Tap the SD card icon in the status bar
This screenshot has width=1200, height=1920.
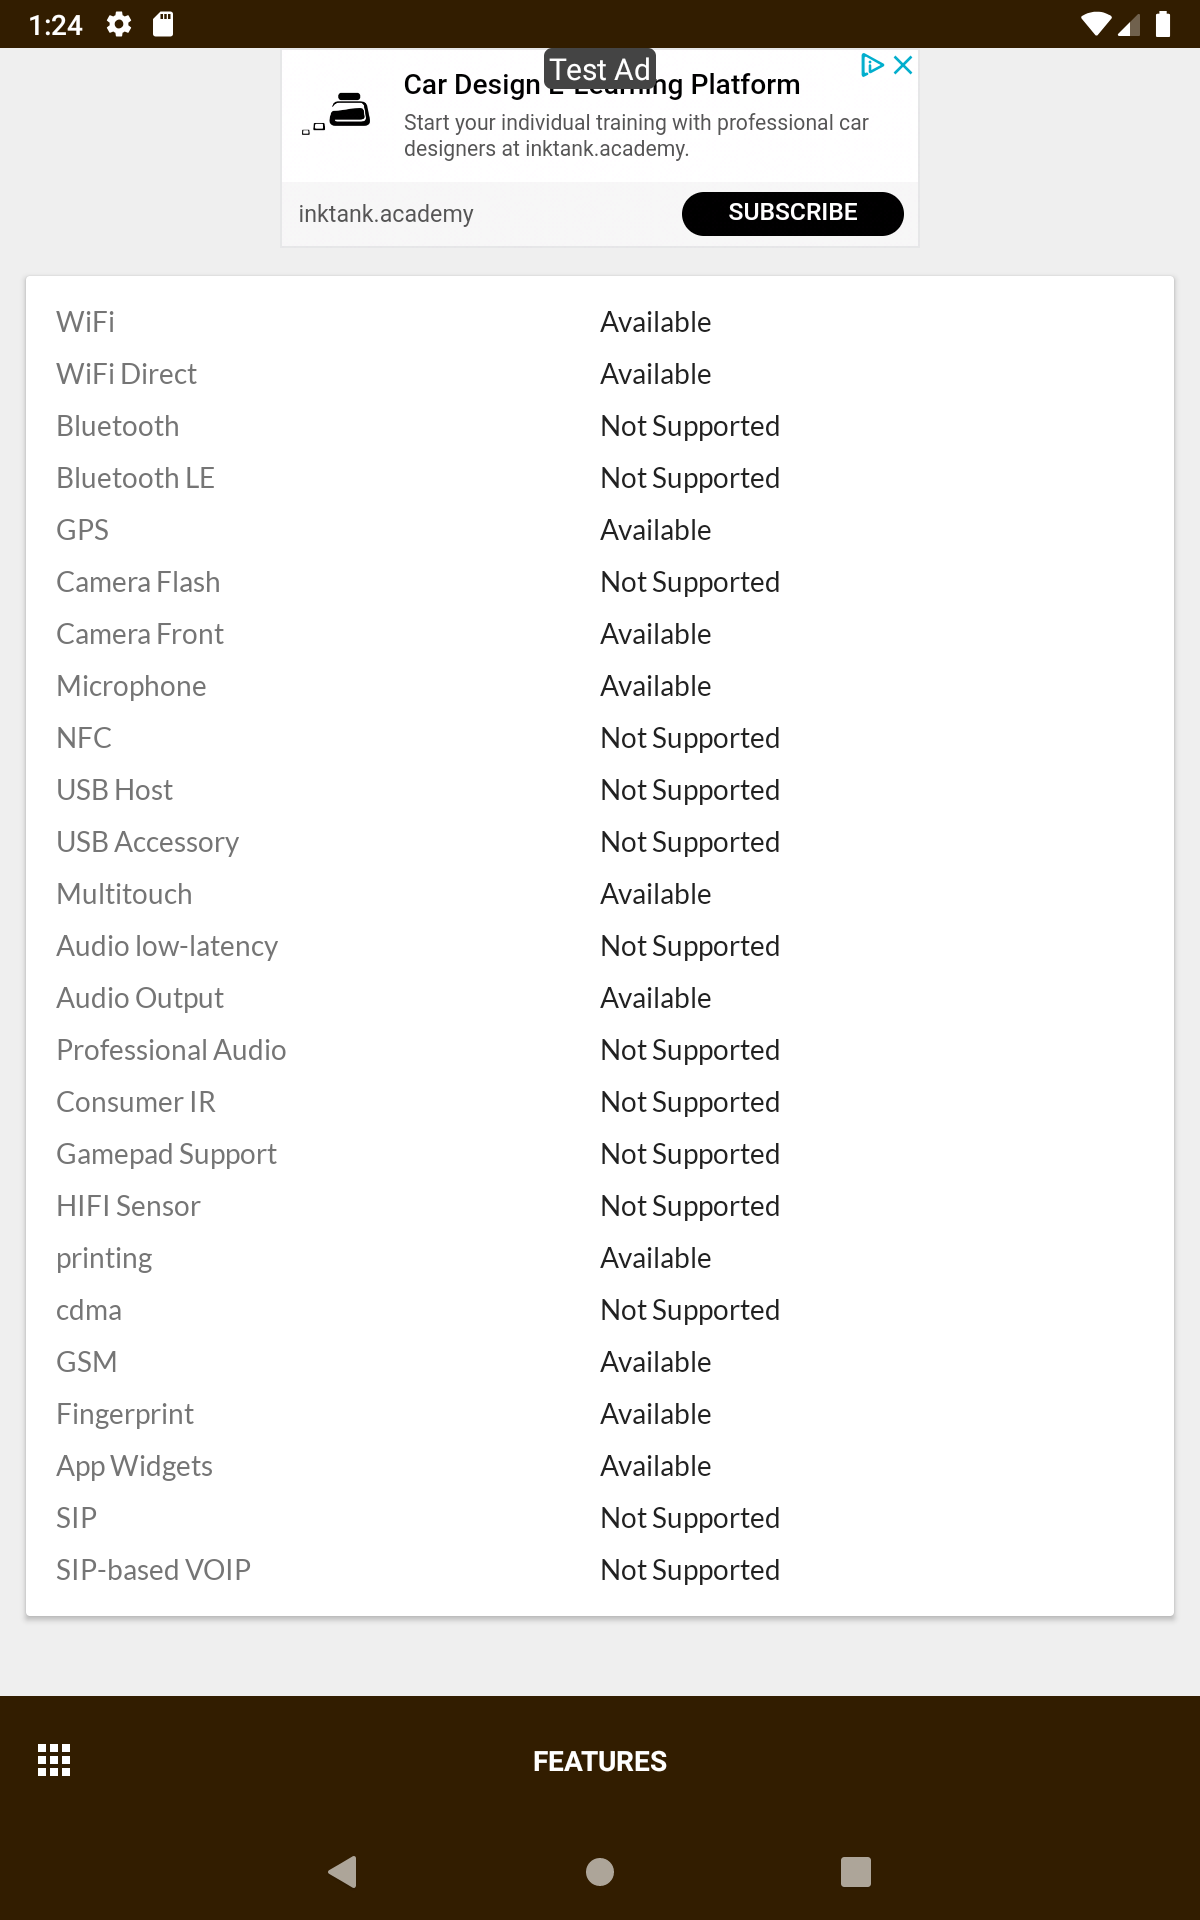pos(163,24)
